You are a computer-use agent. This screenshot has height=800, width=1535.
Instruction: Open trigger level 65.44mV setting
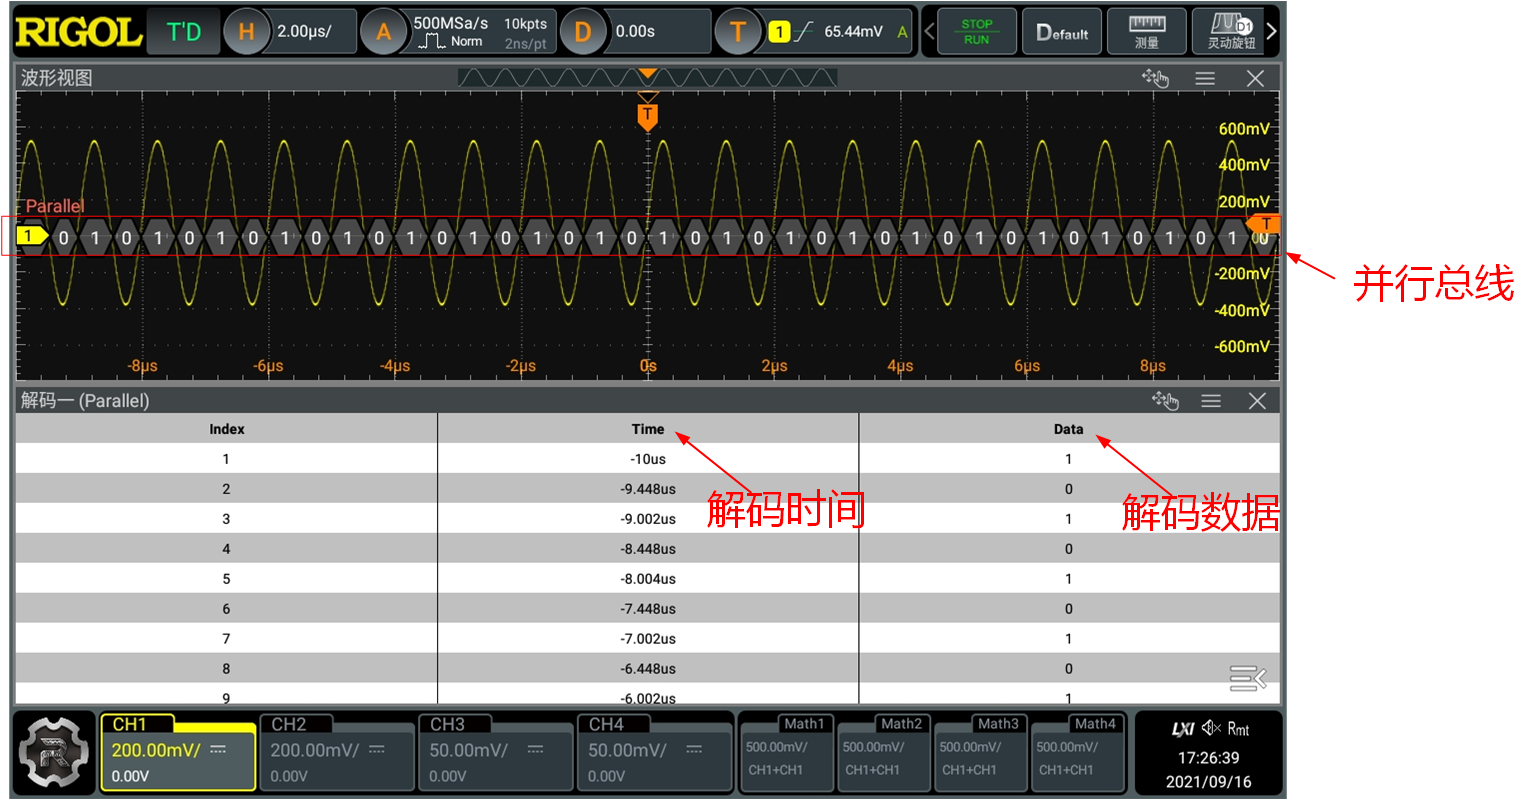pyautogui.click(x=853, y=32)
